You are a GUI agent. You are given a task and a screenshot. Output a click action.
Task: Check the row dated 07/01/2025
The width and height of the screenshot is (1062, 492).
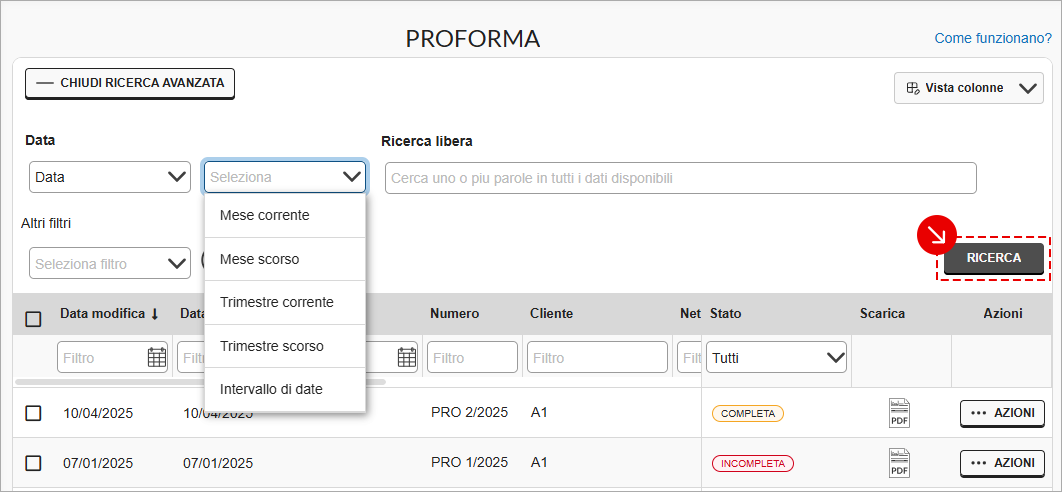pyautogui.click(x=33, y=463)
